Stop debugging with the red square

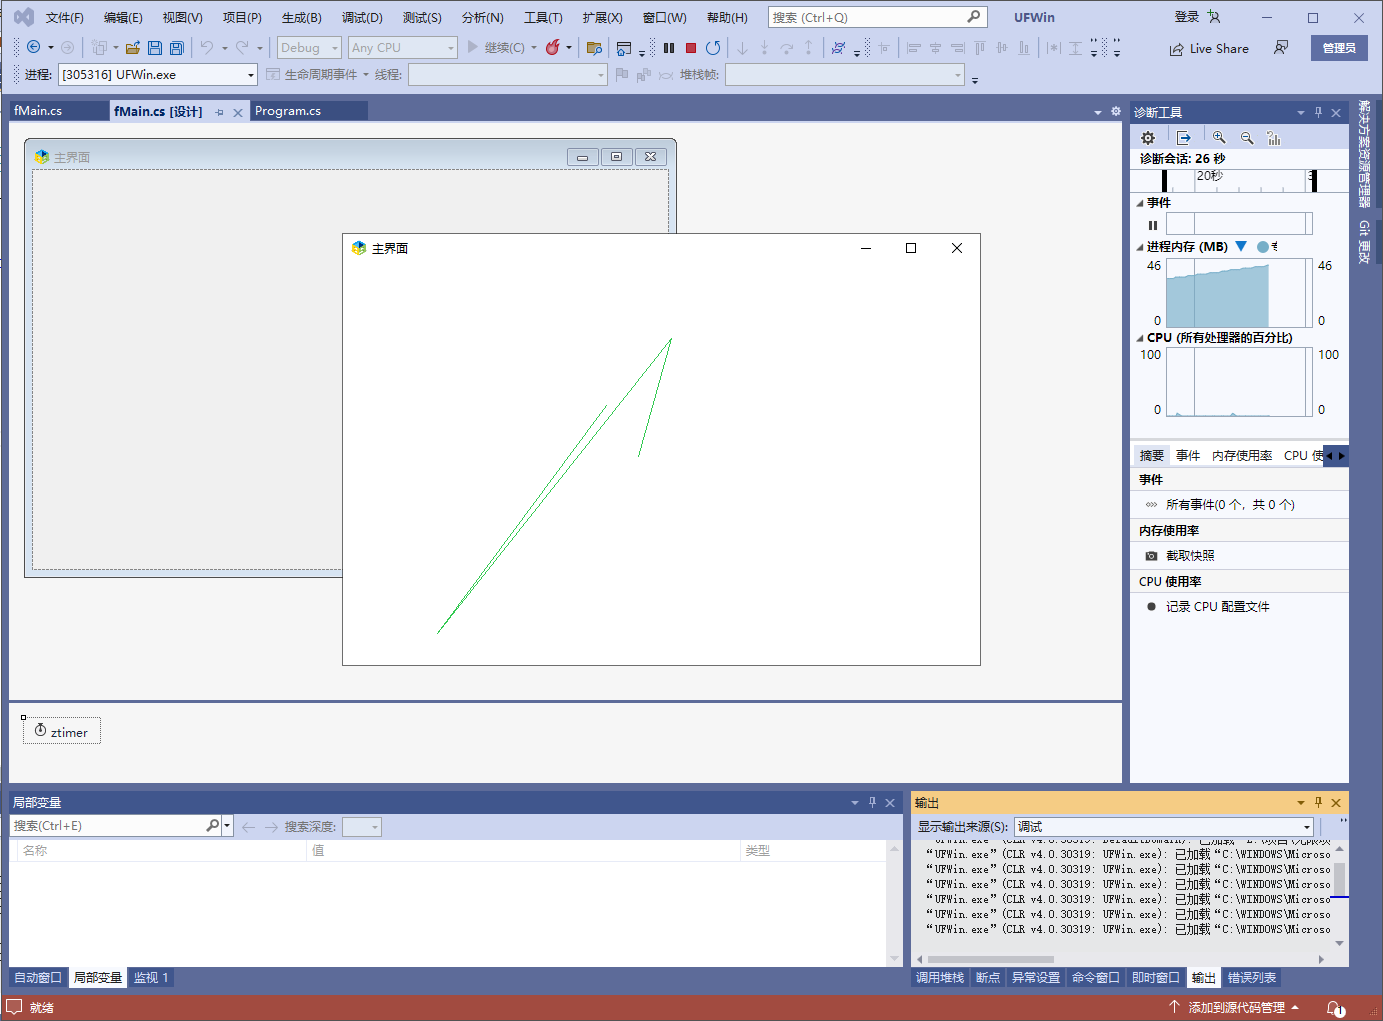[x=691, y=47]
